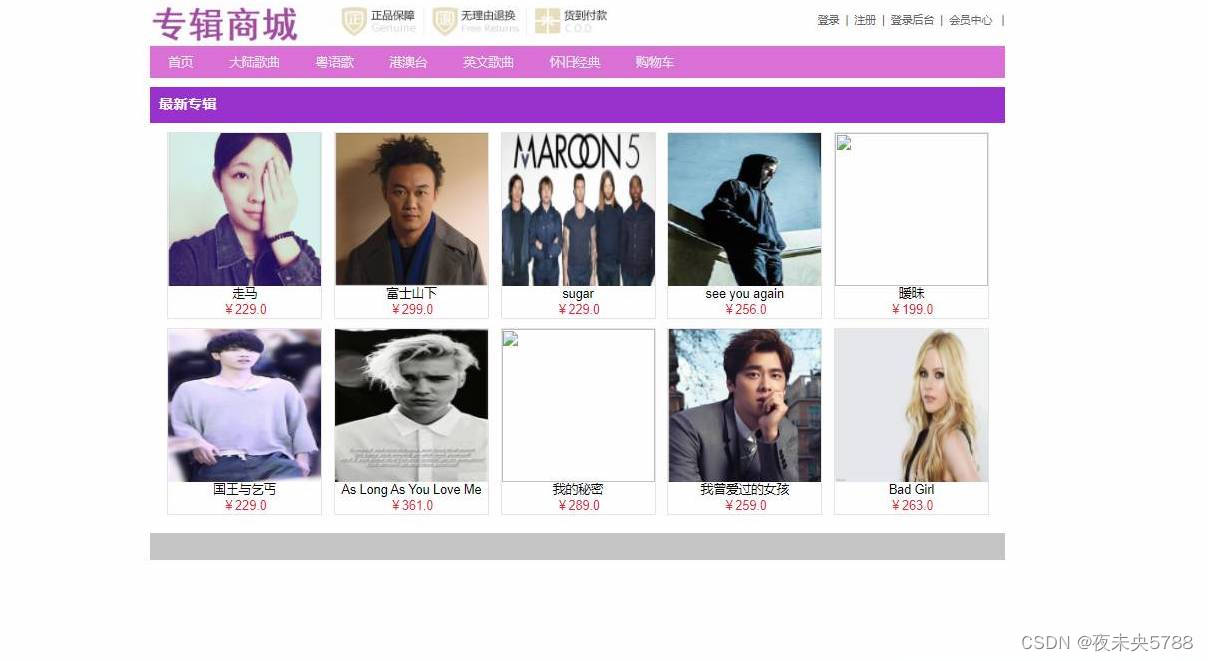Open the 购物车 menu item
The width and height of the screenshot is (1208, 661).
point(655,62)
